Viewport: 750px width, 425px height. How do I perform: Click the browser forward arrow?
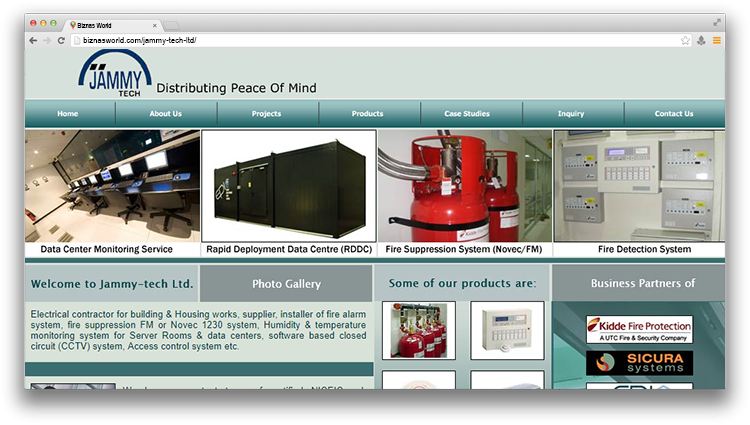point(47,40)
